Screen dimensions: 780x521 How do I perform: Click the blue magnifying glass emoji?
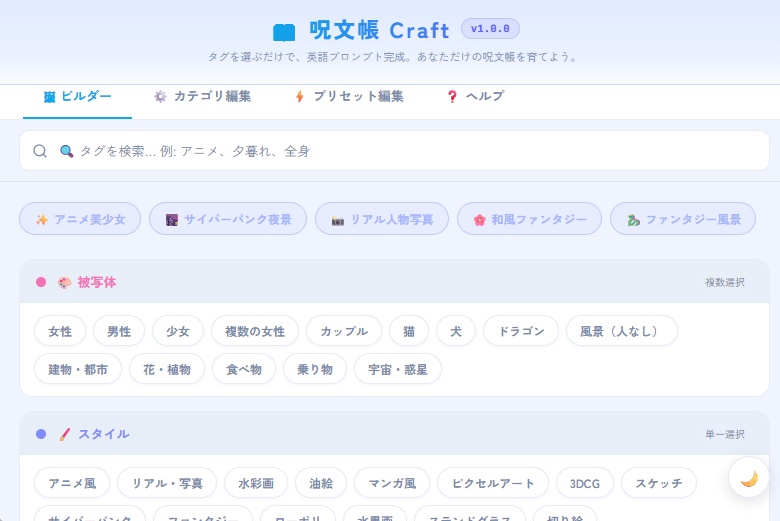click(x=66, y=151)
